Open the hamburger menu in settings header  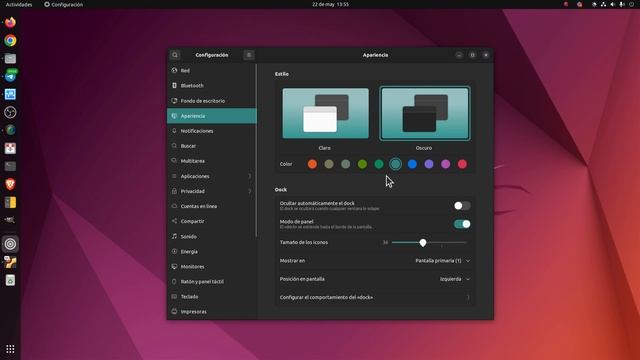tap(249, 55)
